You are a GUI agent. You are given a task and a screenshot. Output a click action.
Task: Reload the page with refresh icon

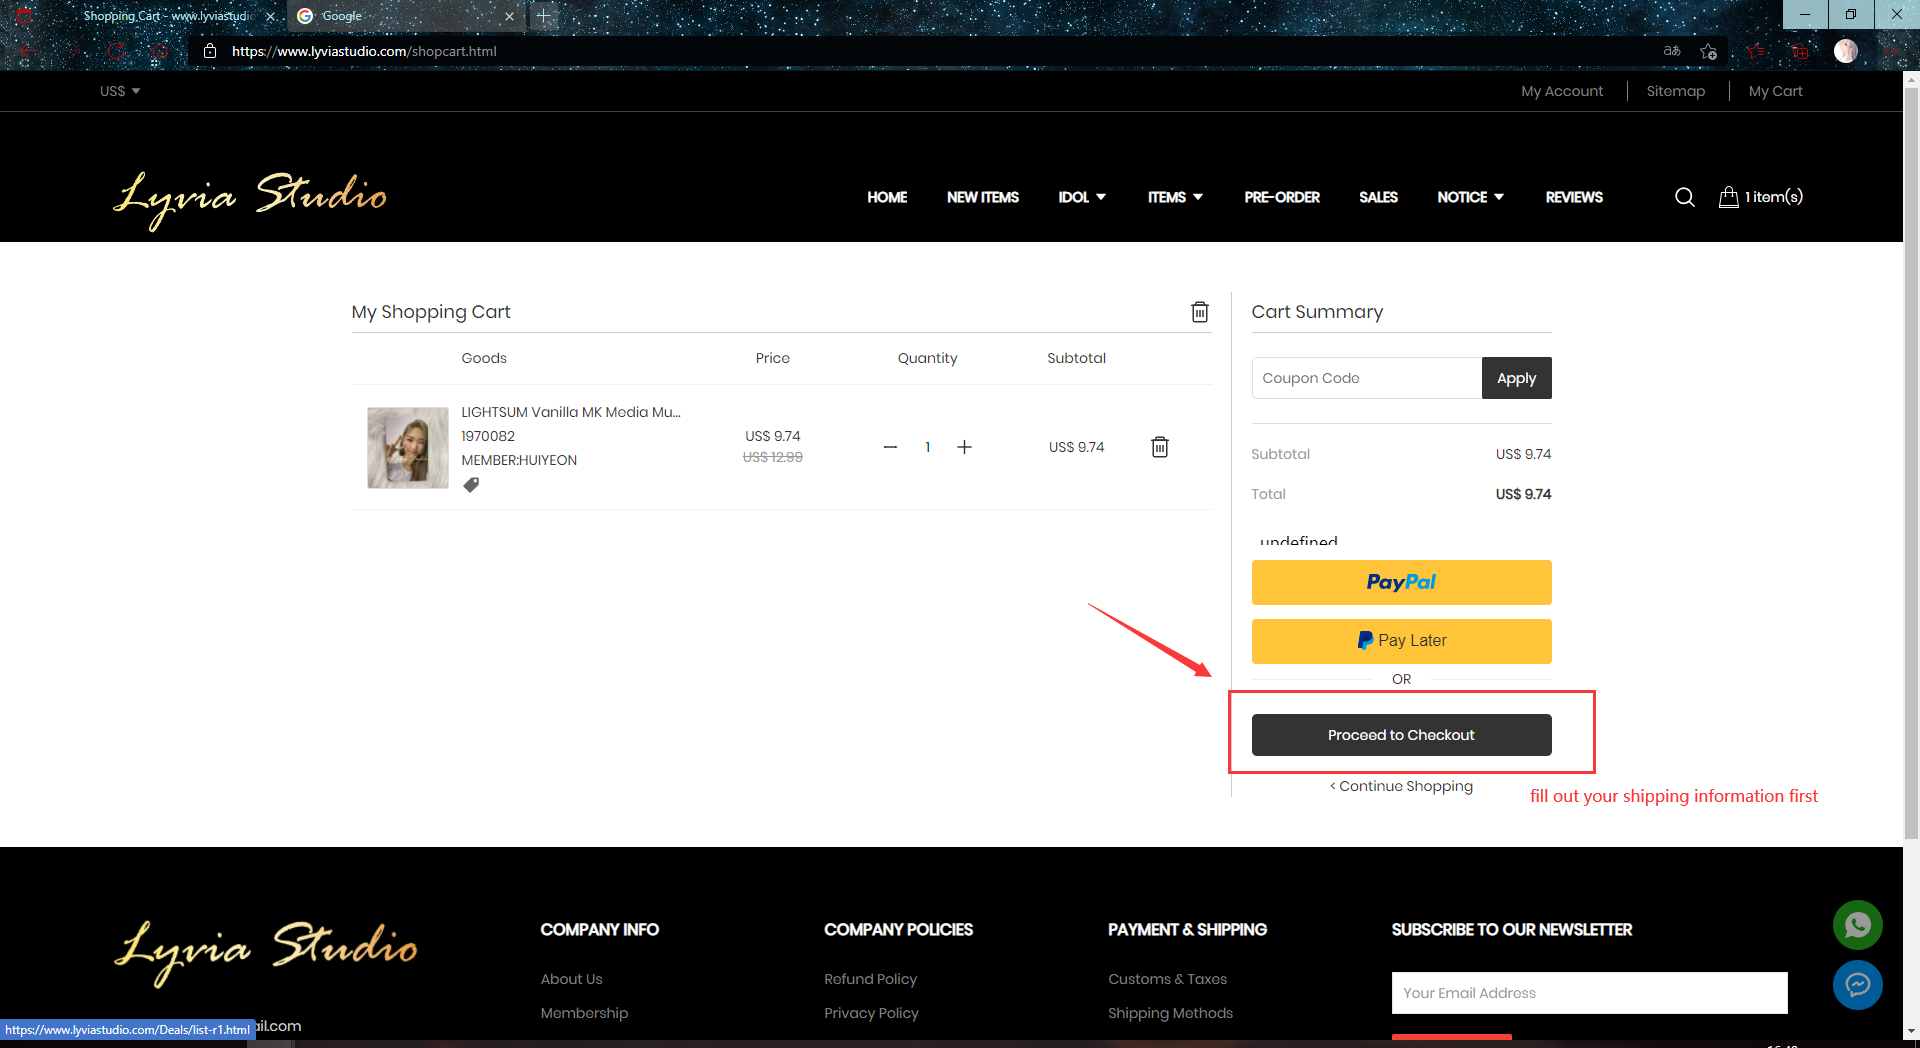pyautogui.click(x=116, y=51)
